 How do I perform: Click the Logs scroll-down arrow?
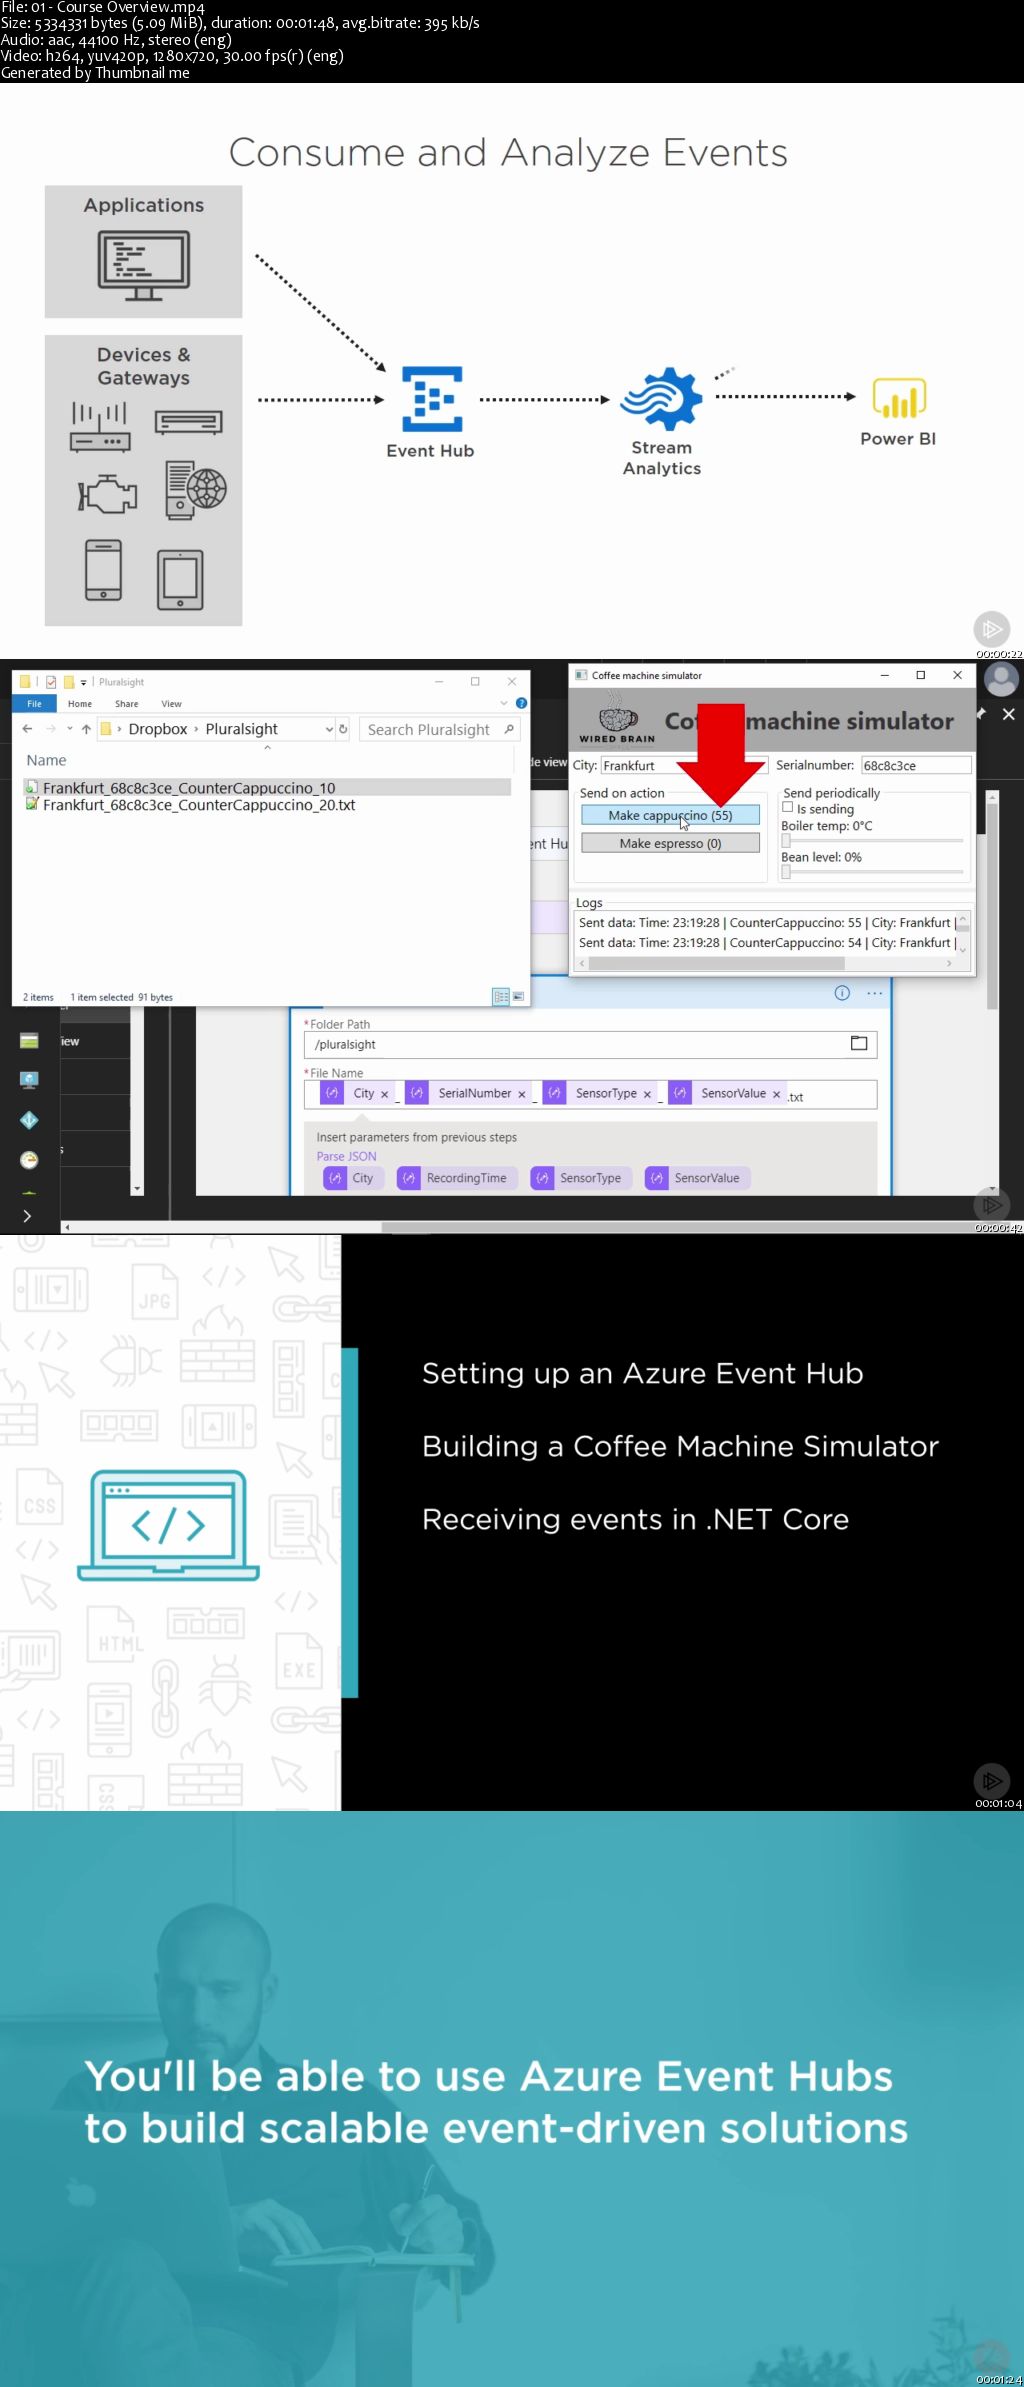pos(963,950)
